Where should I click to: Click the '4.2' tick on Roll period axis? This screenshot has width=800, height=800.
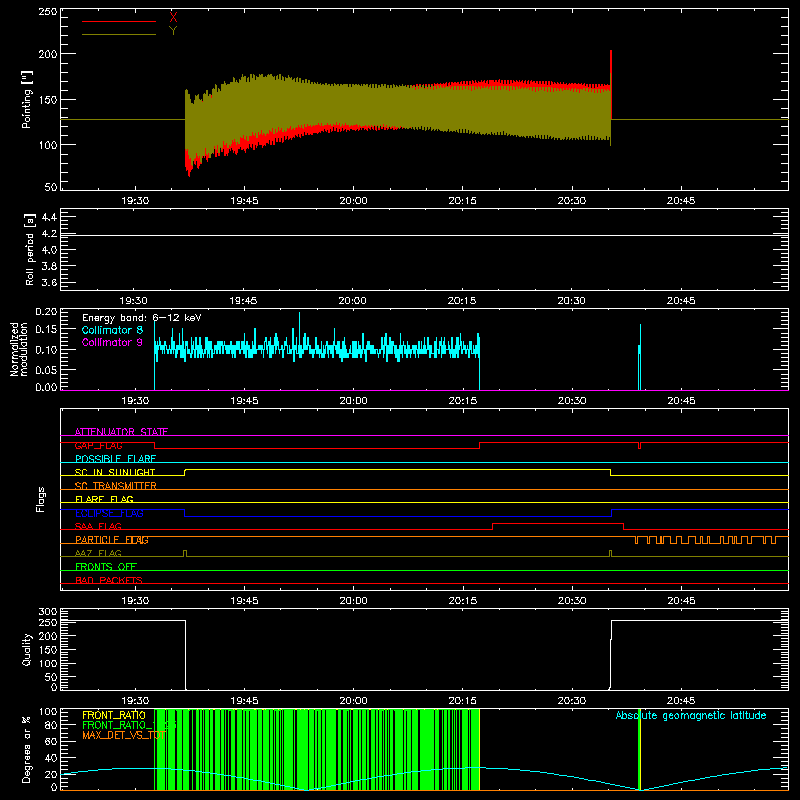pos(49,234)
